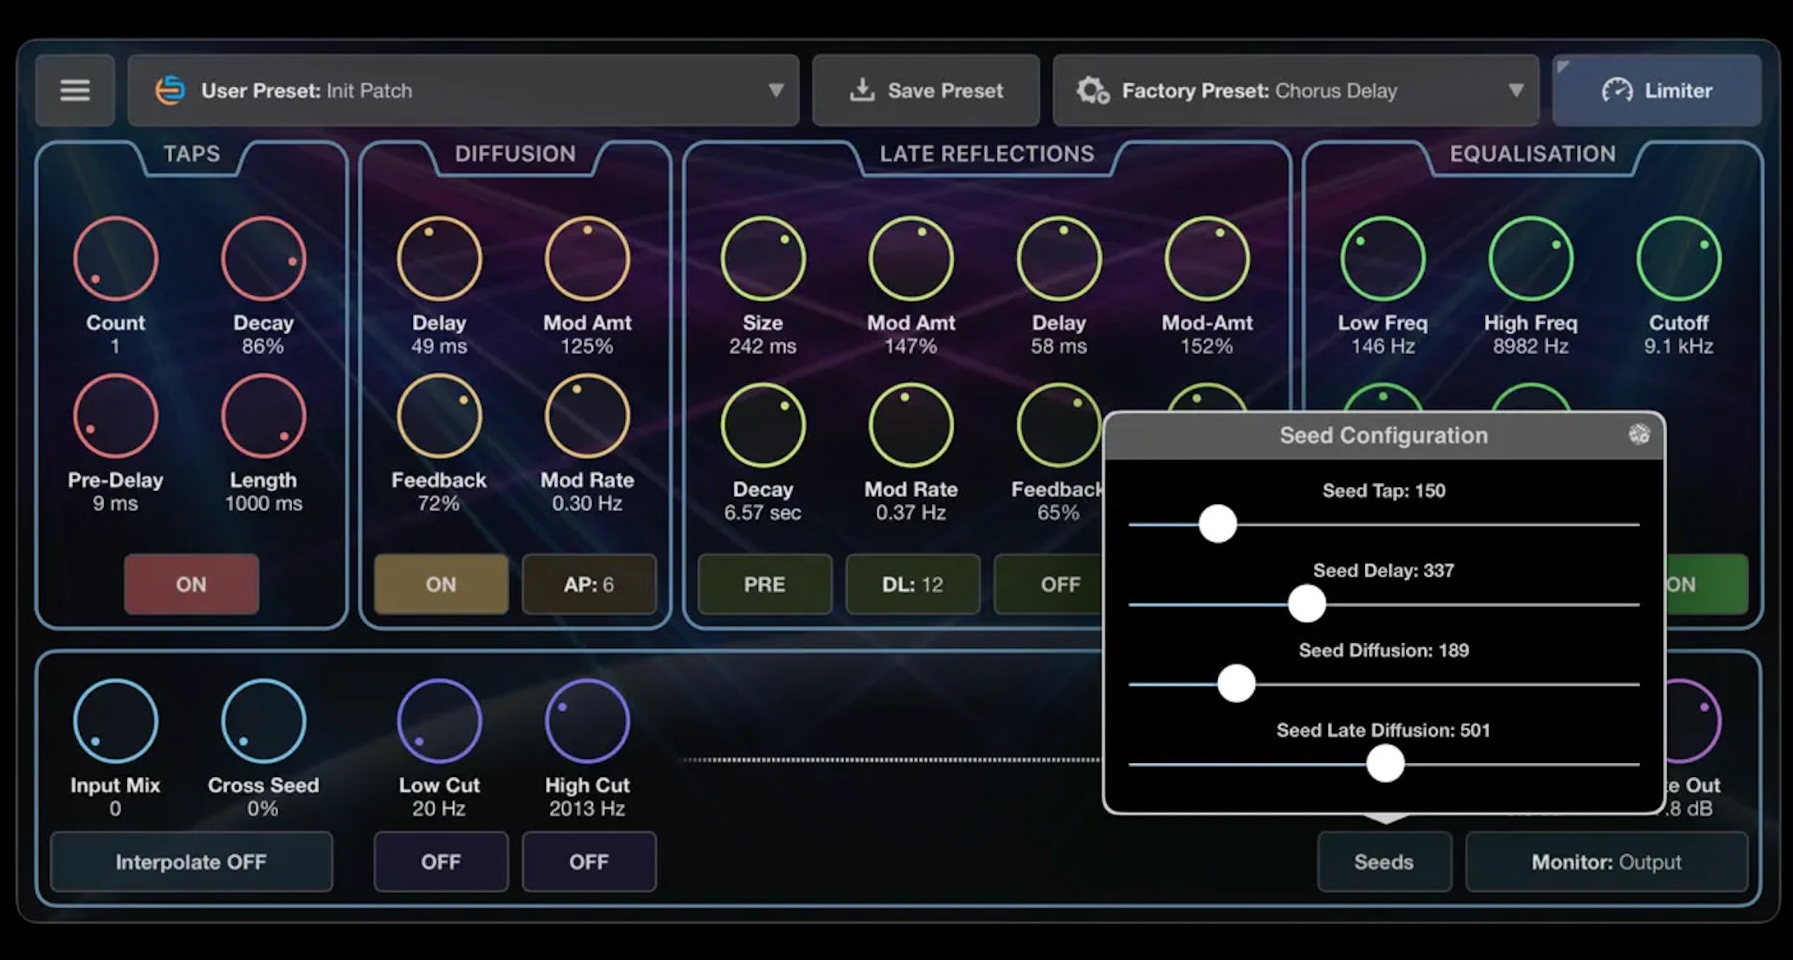This screenshot has width=1793, height=960.
Task: Toggle the PRE button
Action: [x=765, y=584]
